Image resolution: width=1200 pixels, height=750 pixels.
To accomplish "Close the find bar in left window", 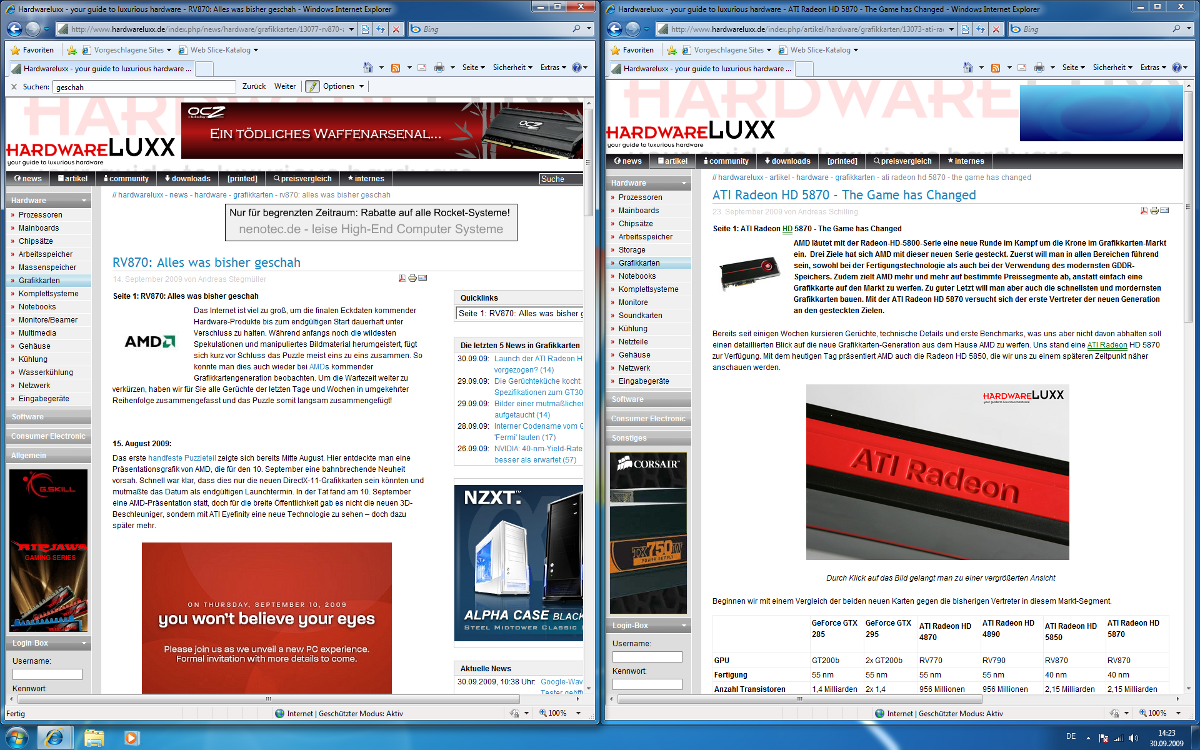I will pos(13,87).
